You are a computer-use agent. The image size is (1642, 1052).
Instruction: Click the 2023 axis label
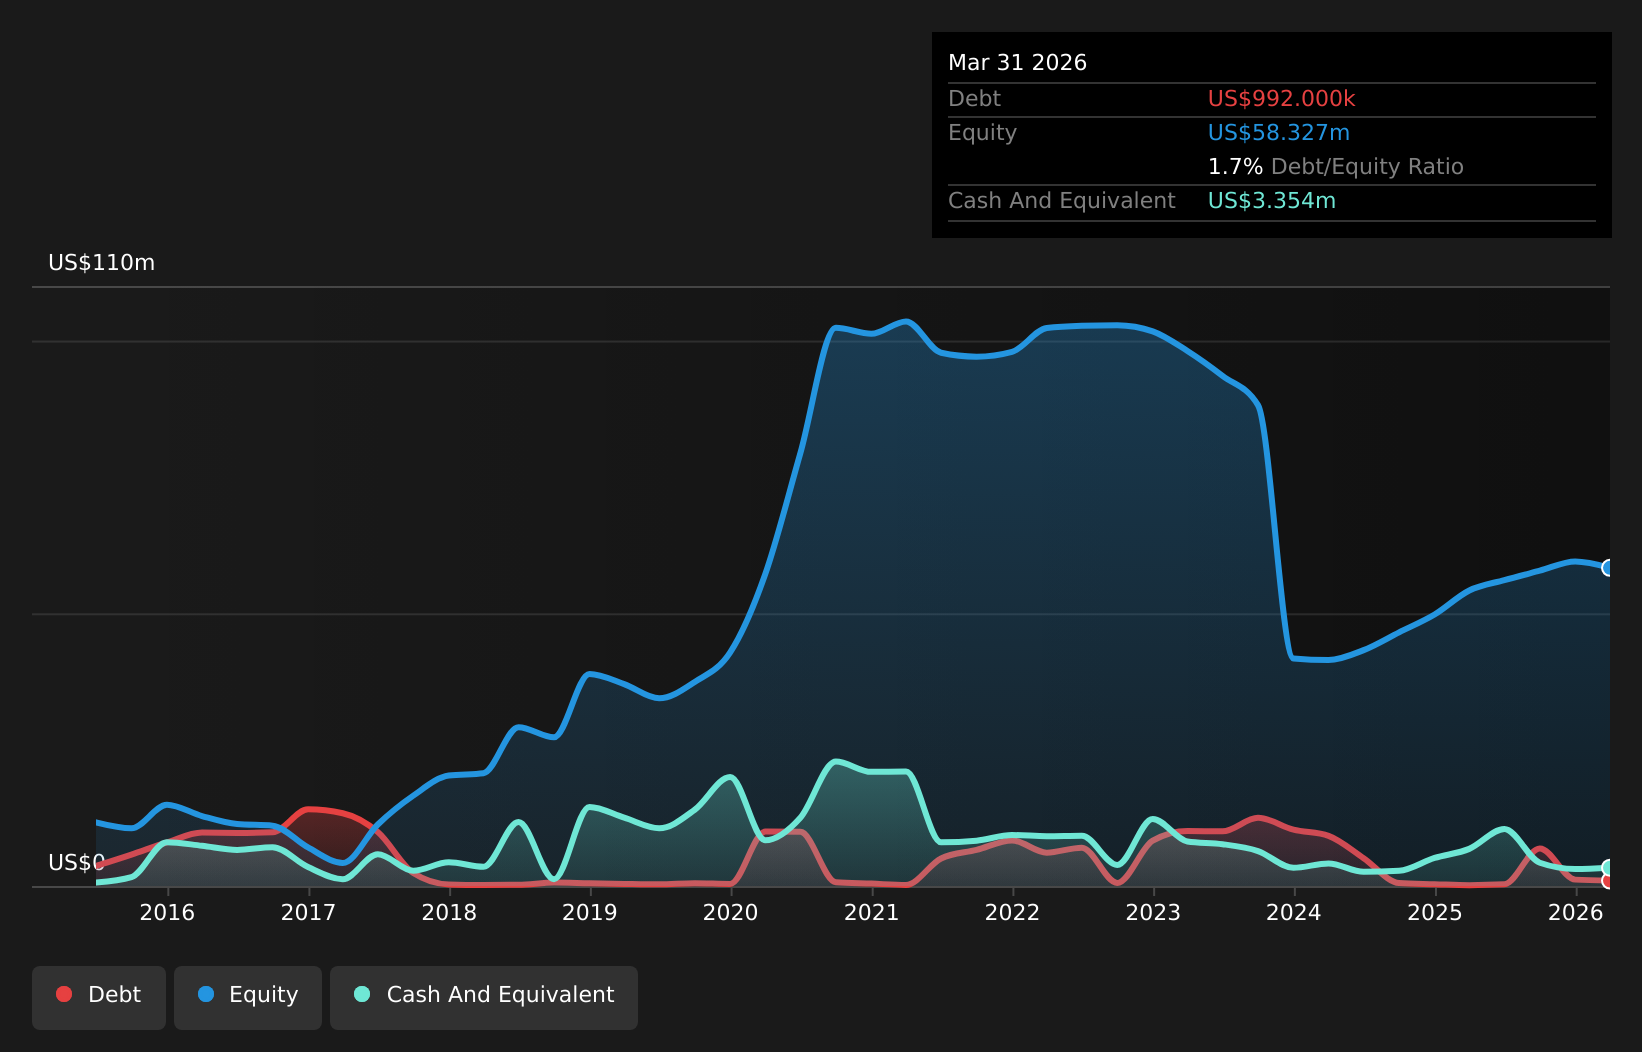[x=1154, y=912]
